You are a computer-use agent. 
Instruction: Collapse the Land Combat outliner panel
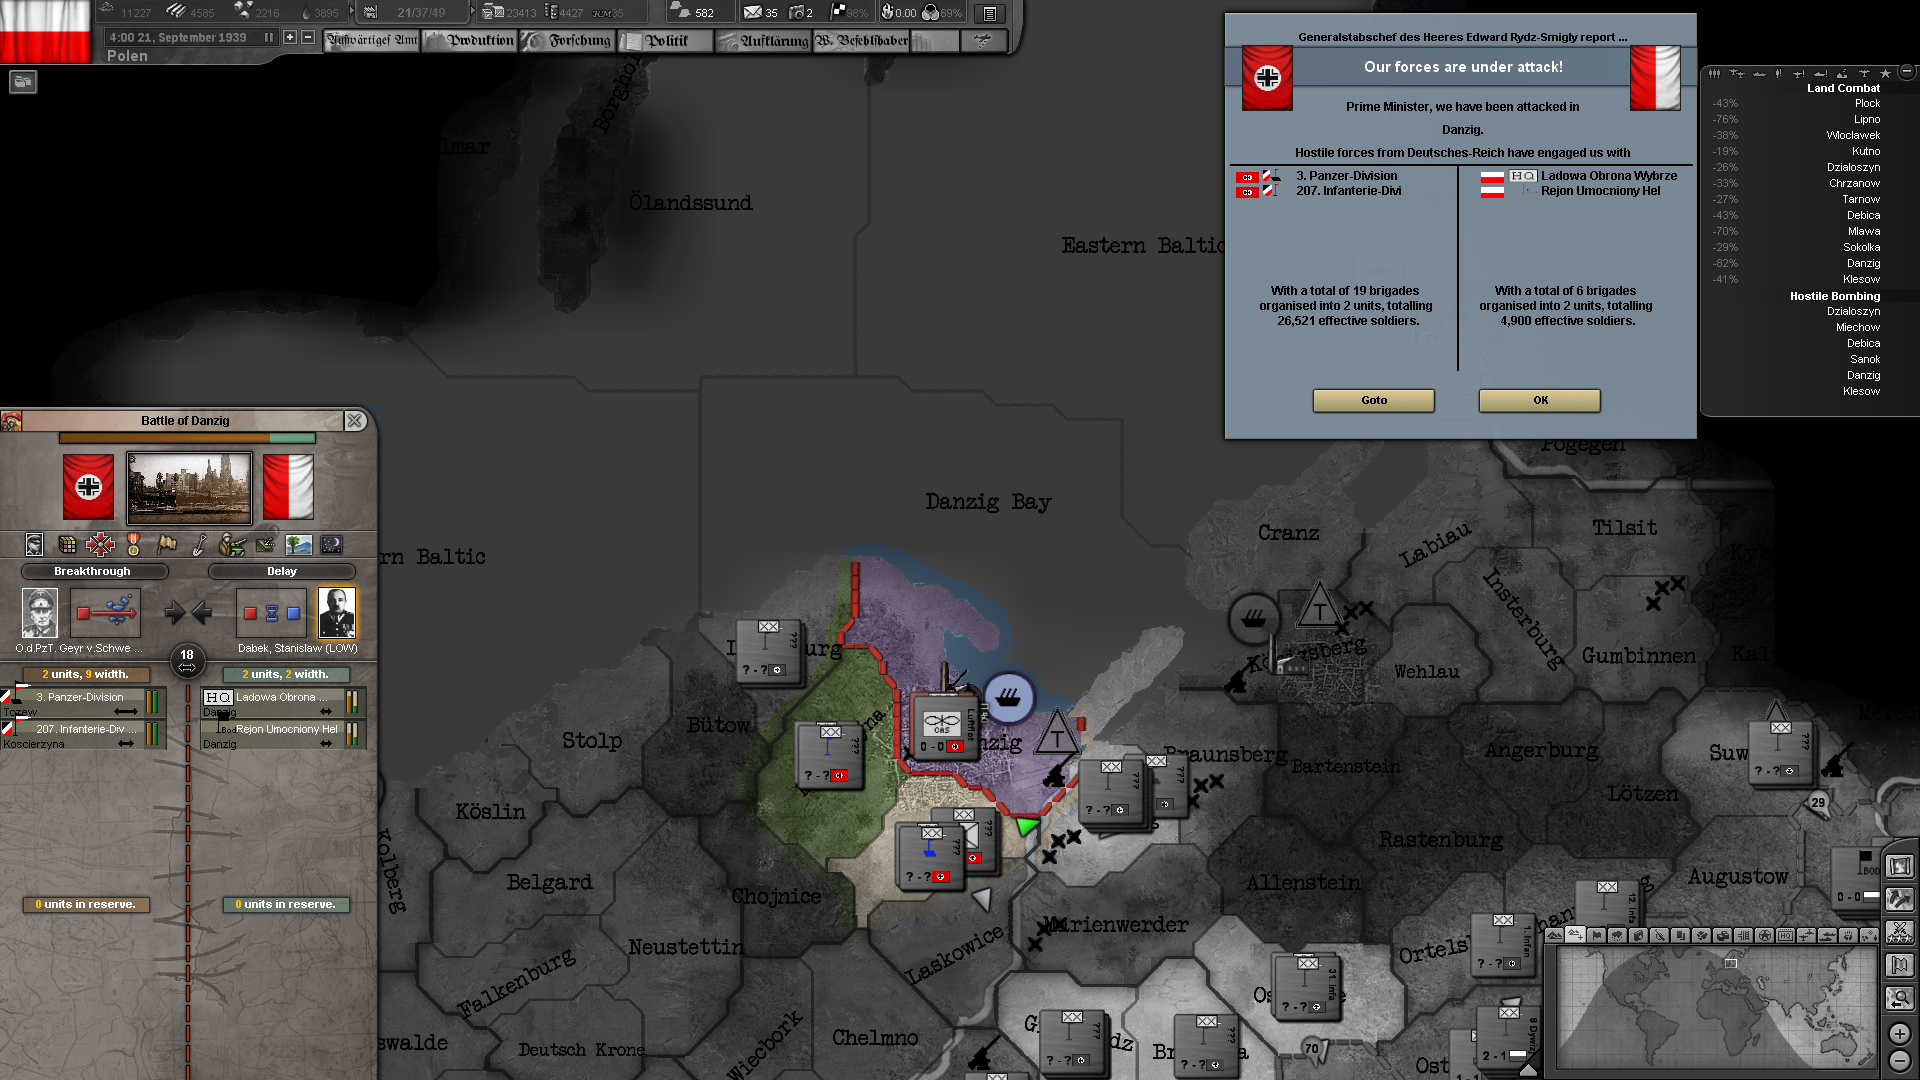tap(1906, 72)
